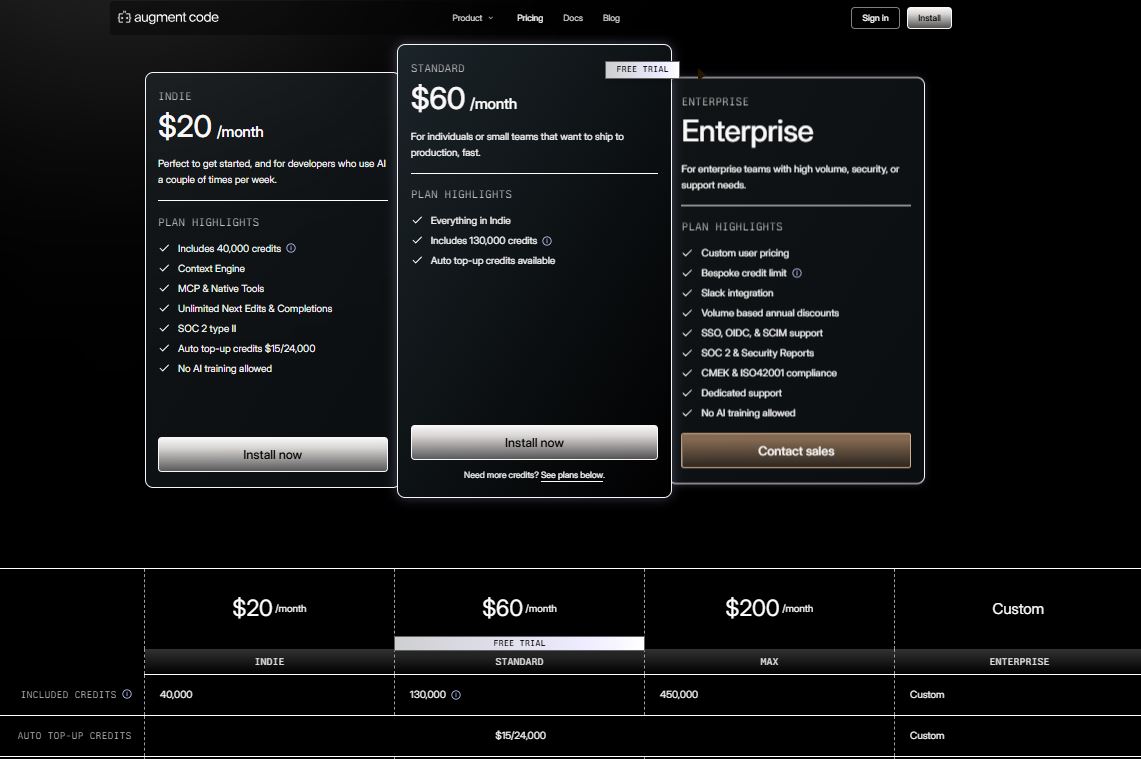Click the checkmark beside Everything in Indie
This screenshot has height=759, width=1141.
(x=418, y=220)
